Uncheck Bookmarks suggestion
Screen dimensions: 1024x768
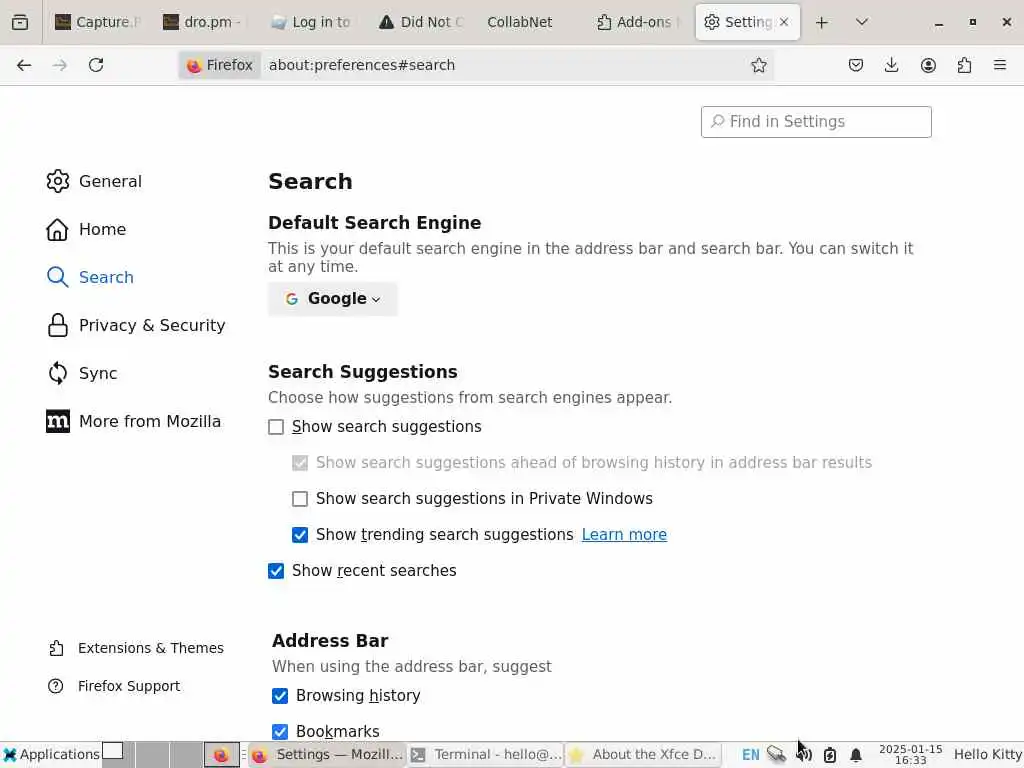280,731
